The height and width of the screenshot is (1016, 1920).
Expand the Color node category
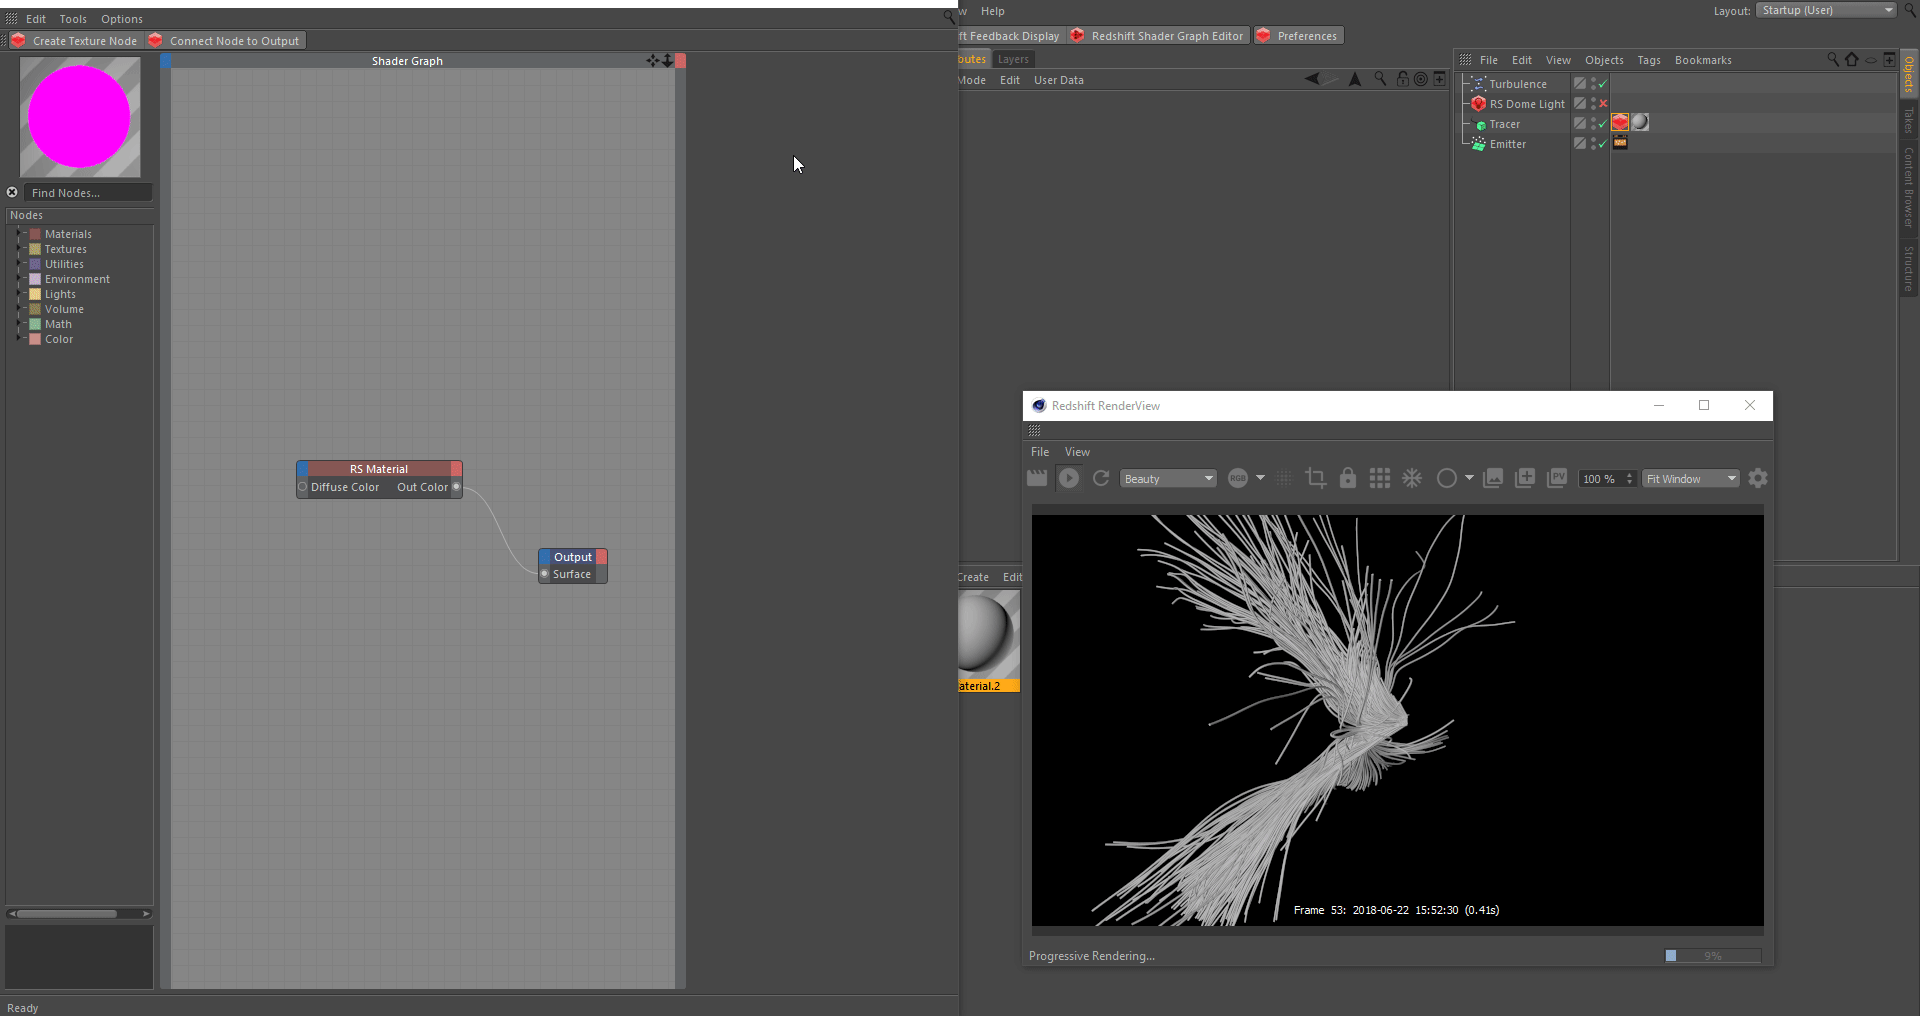[19, 339]
